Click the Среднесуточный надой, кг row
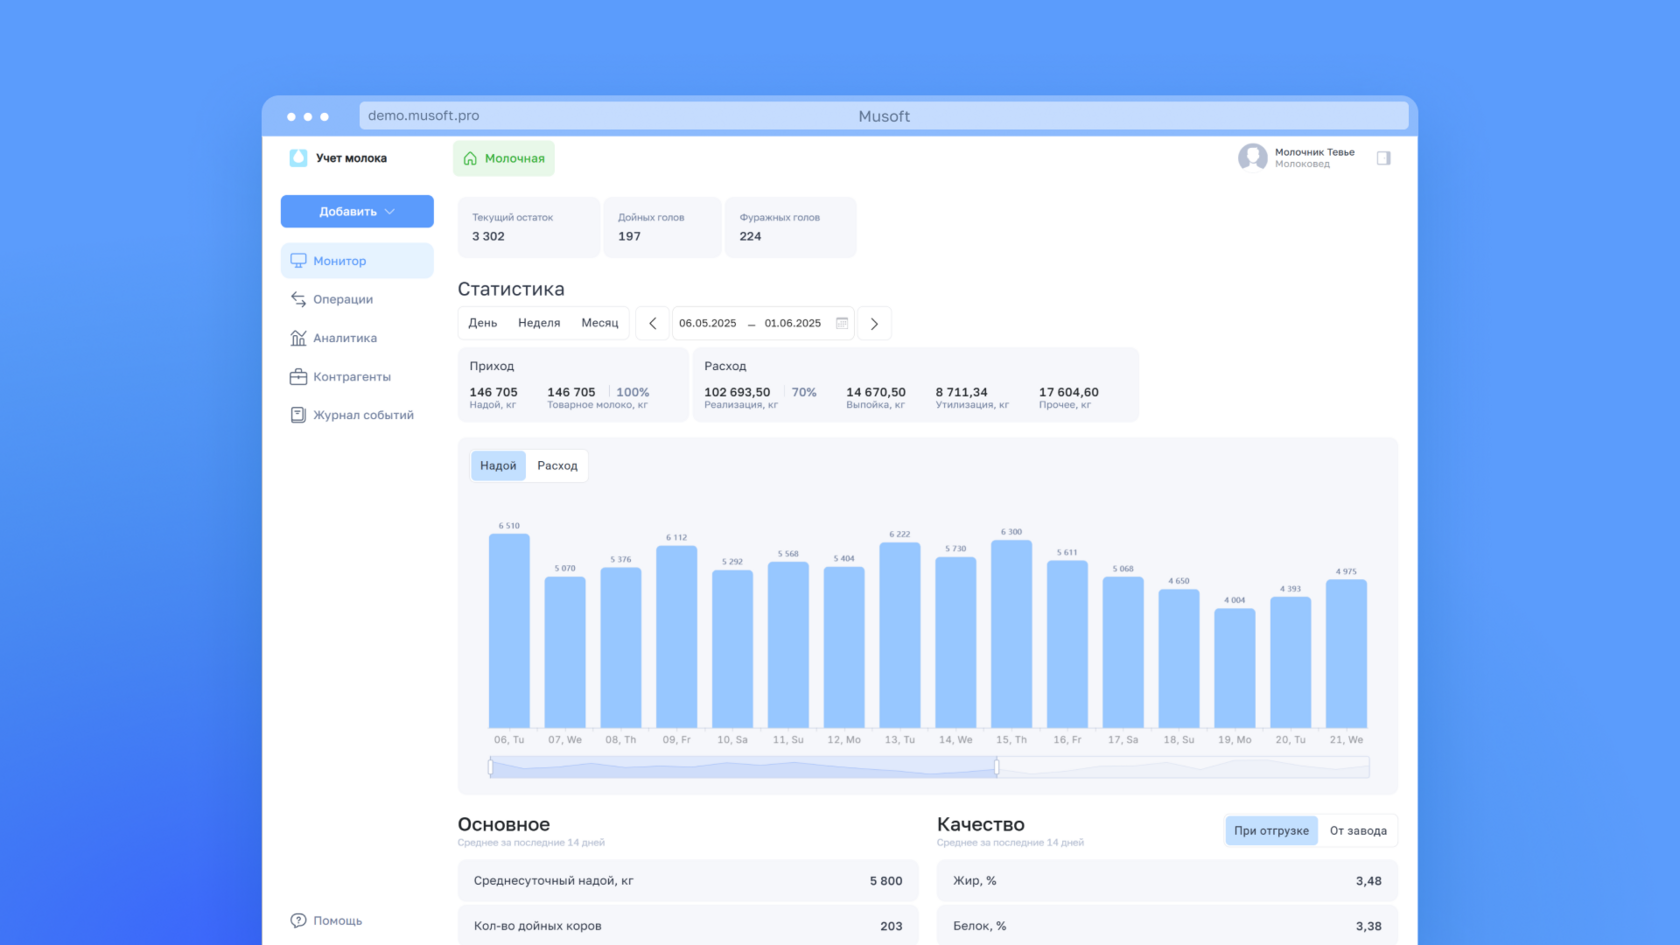Viewport: 1680px width, 945px height. click(x=687, y=881)
